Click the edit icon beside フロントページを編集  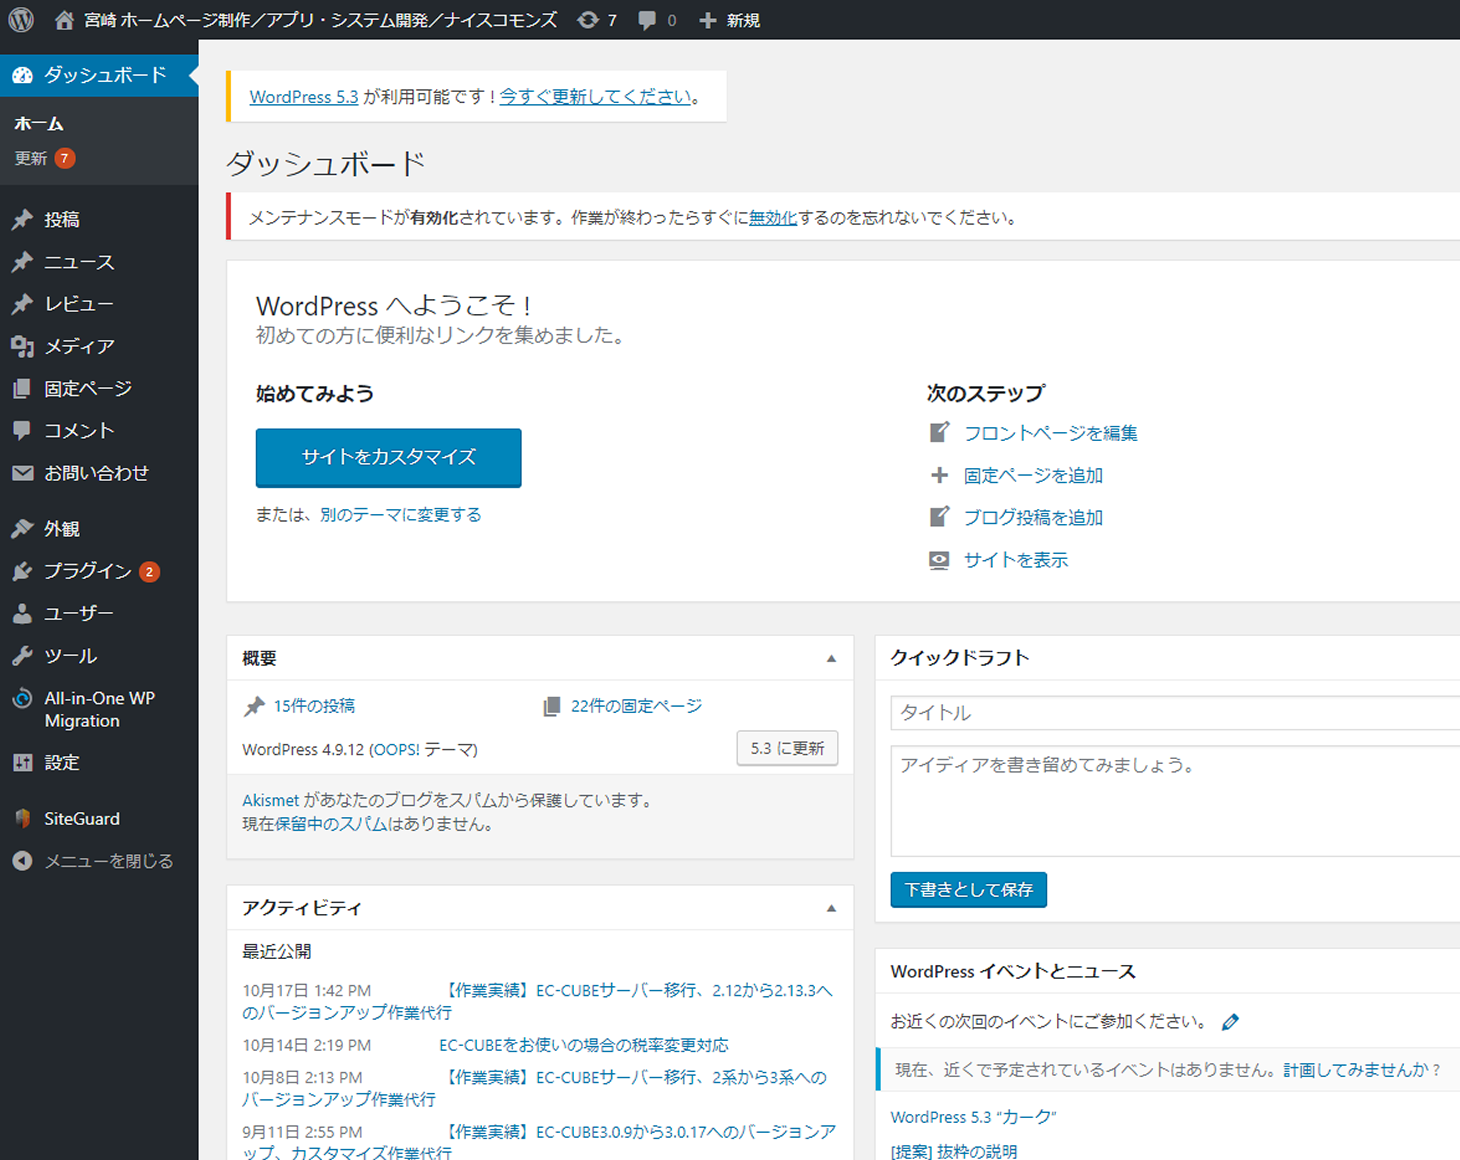tap(939, 432)
